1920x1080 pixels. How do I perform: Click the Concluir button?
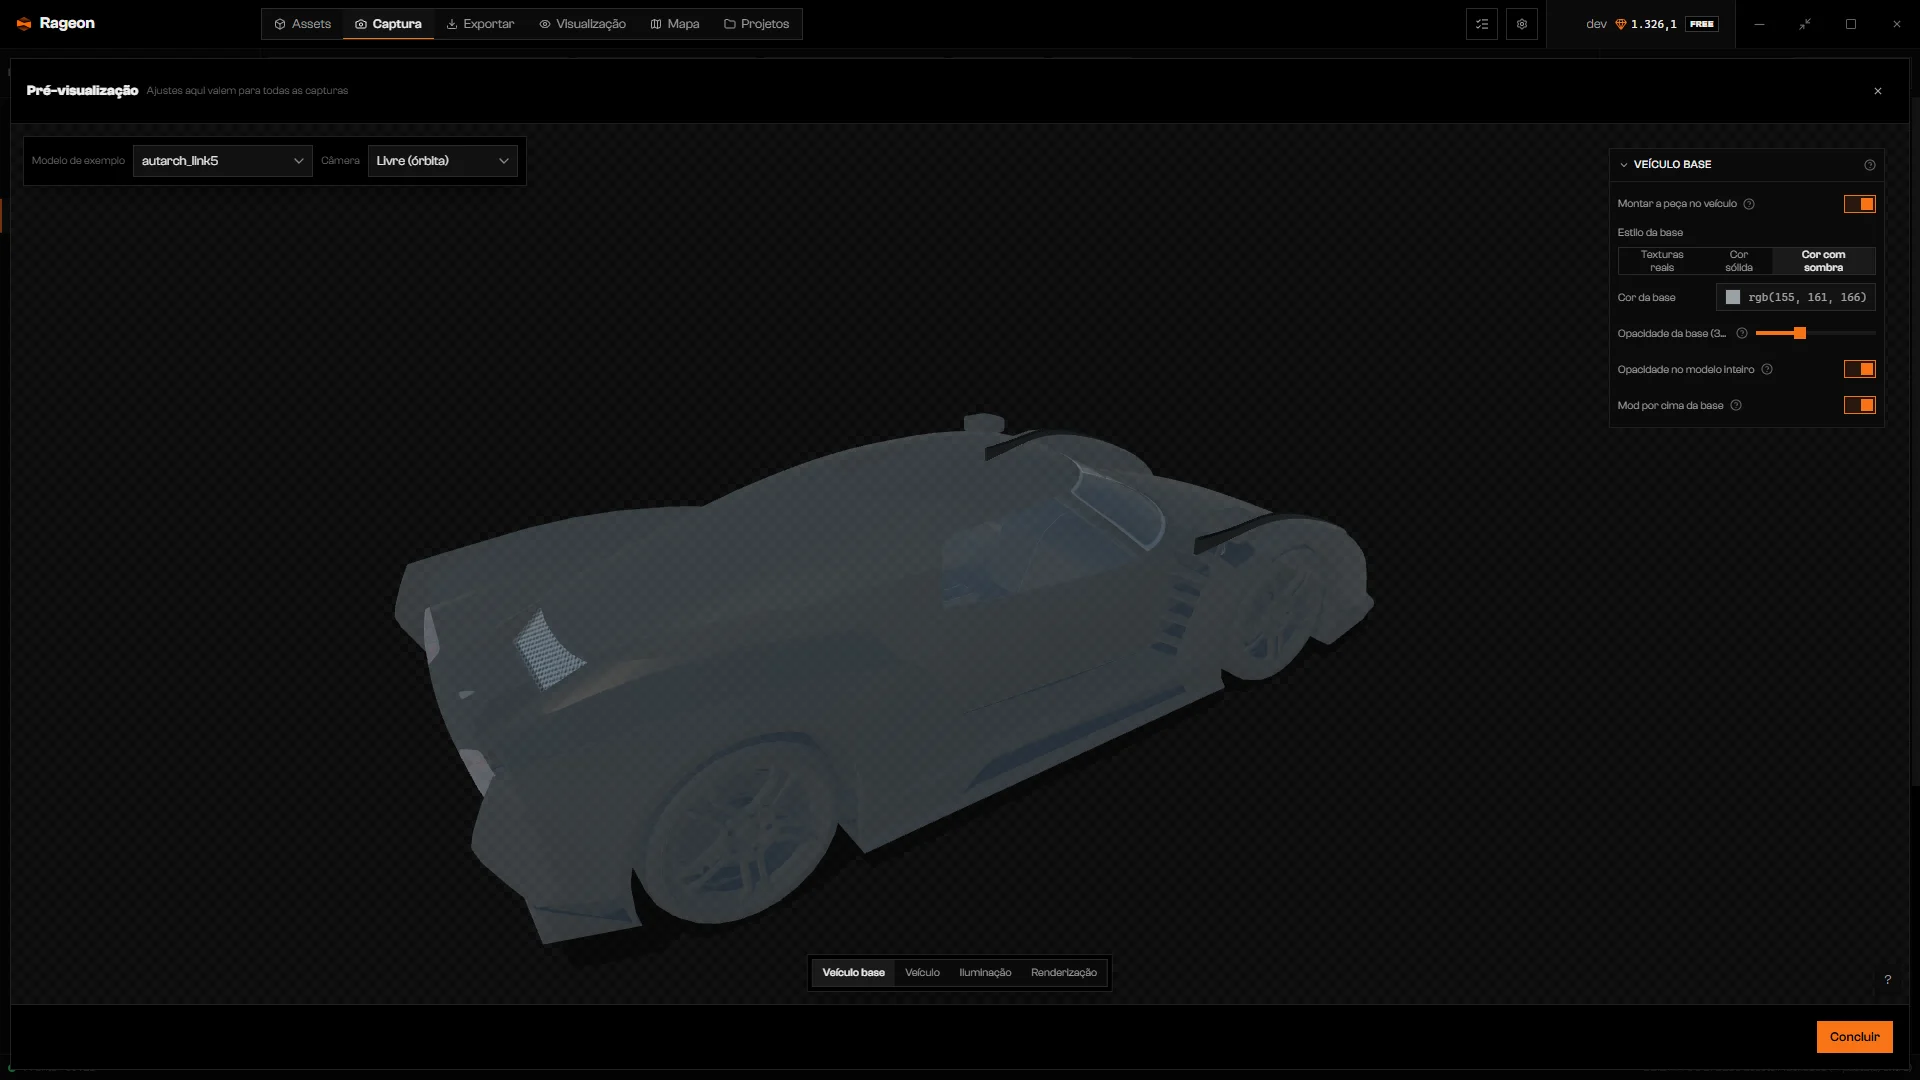coord(1855,1037)
